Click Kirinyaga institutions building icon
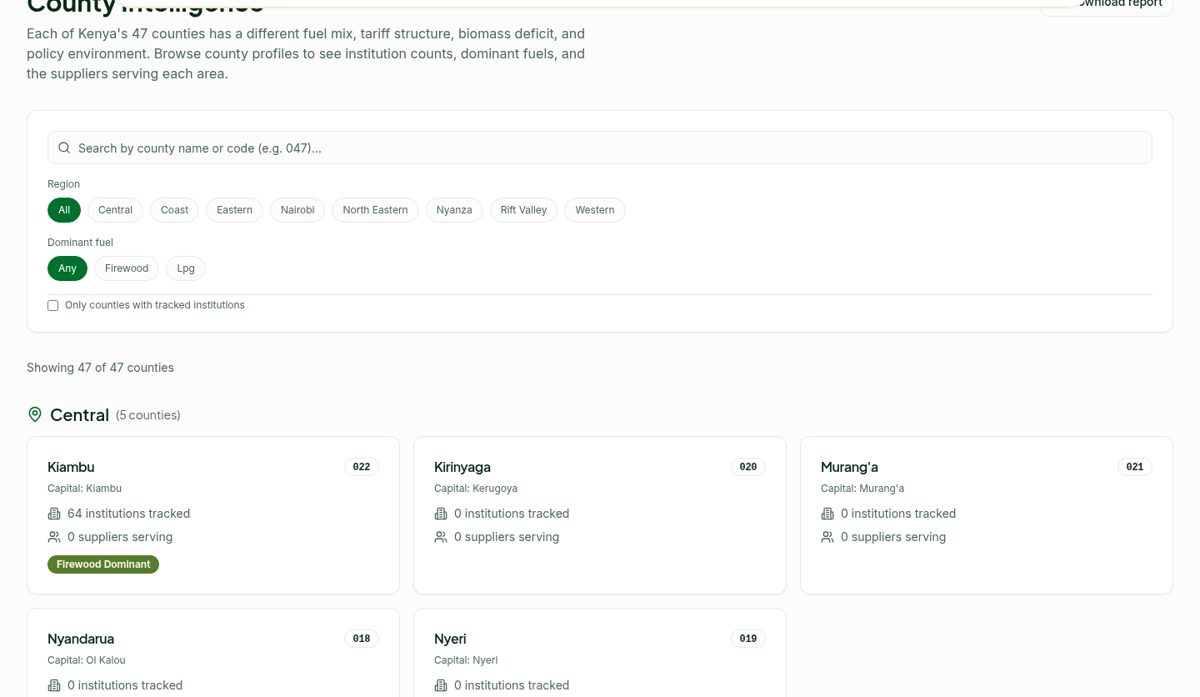The image size is (1200, 697). pyautogui.click(x=441, y=513)
